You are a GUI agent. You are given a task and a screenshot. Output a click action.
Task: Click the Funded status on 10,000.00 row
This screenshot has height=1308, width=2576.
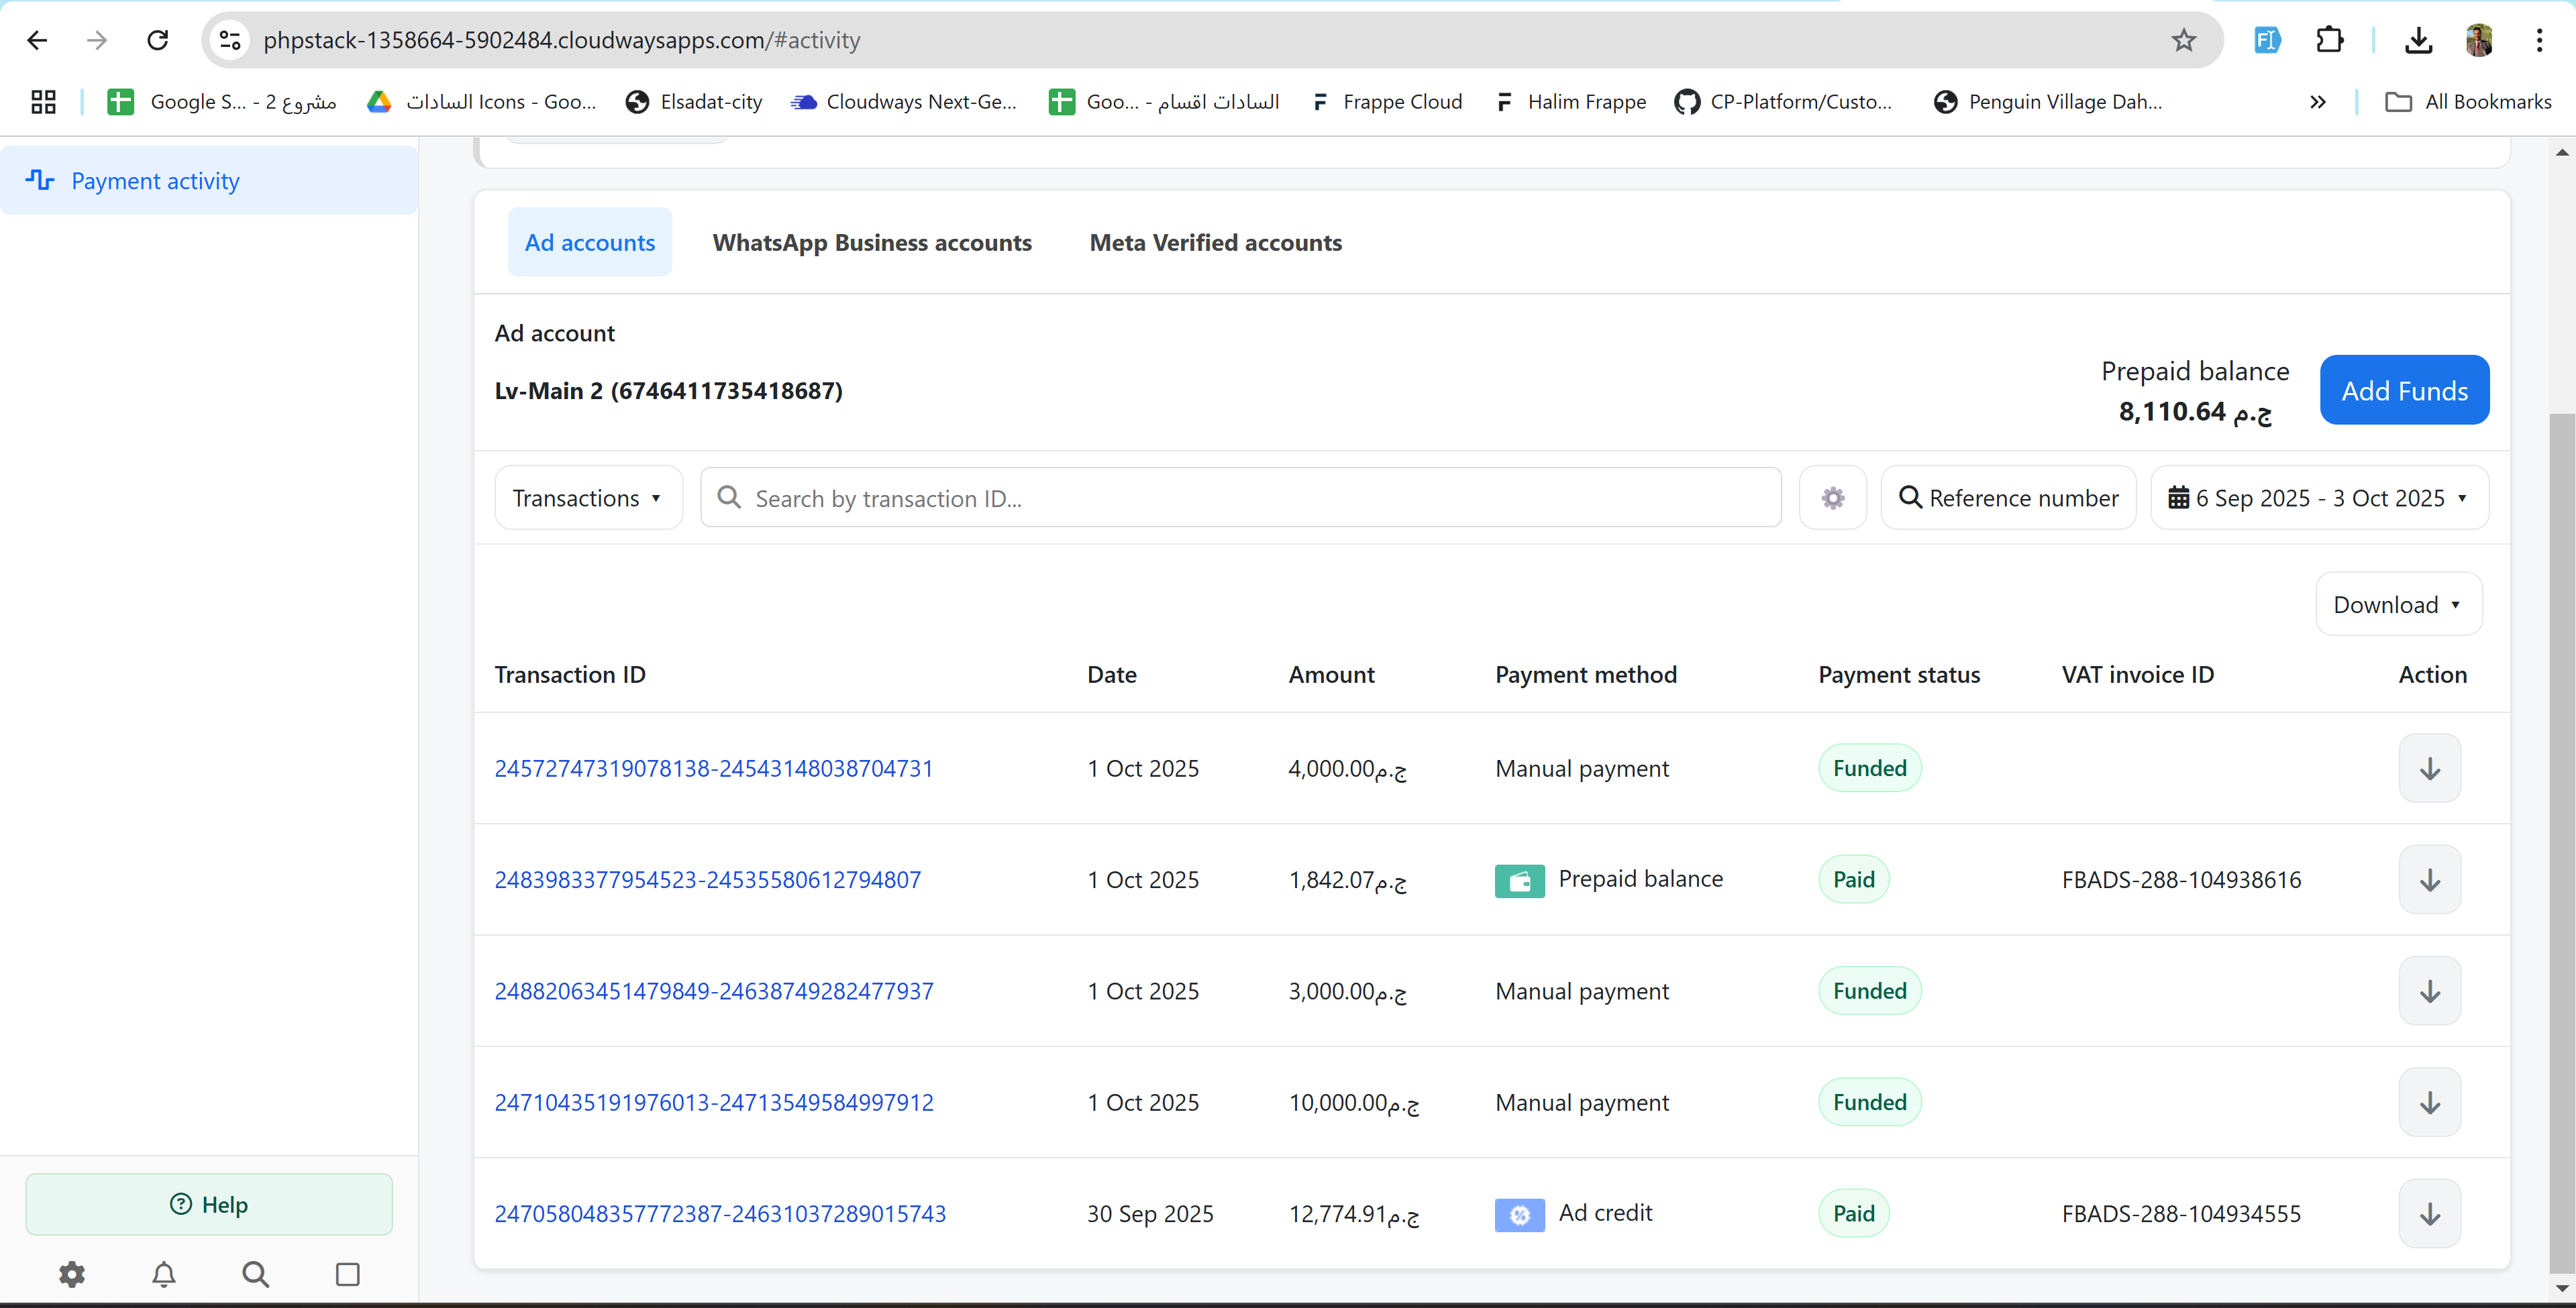[x=1870, y=1103]
